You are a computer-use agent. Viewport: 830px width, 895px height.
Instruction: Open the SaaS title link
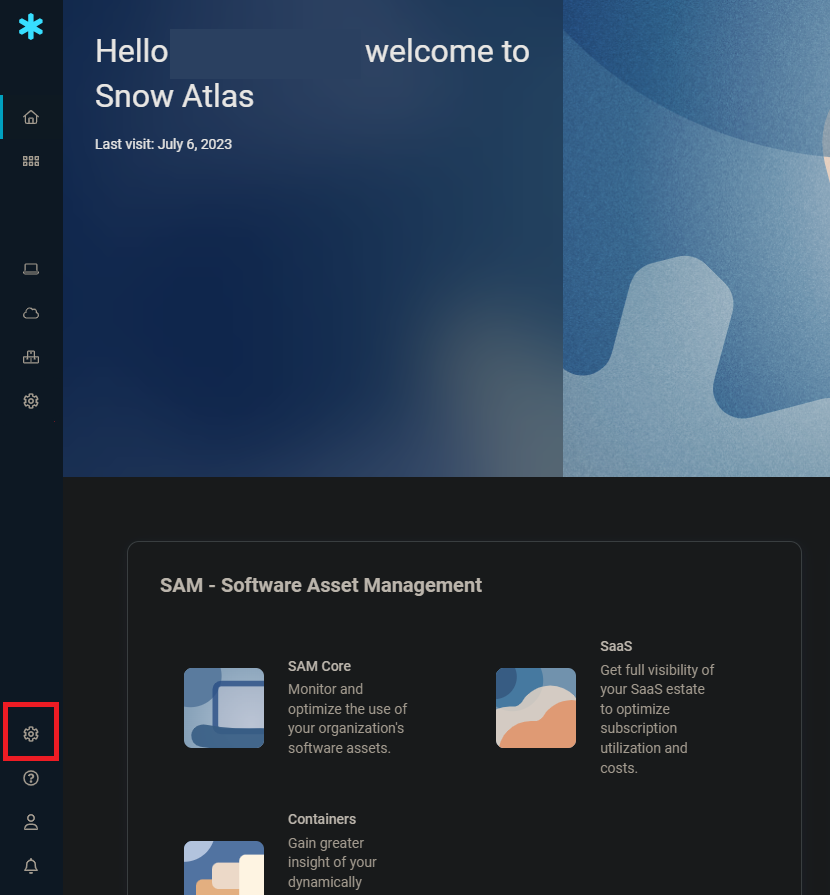click(x=616, y=646)
